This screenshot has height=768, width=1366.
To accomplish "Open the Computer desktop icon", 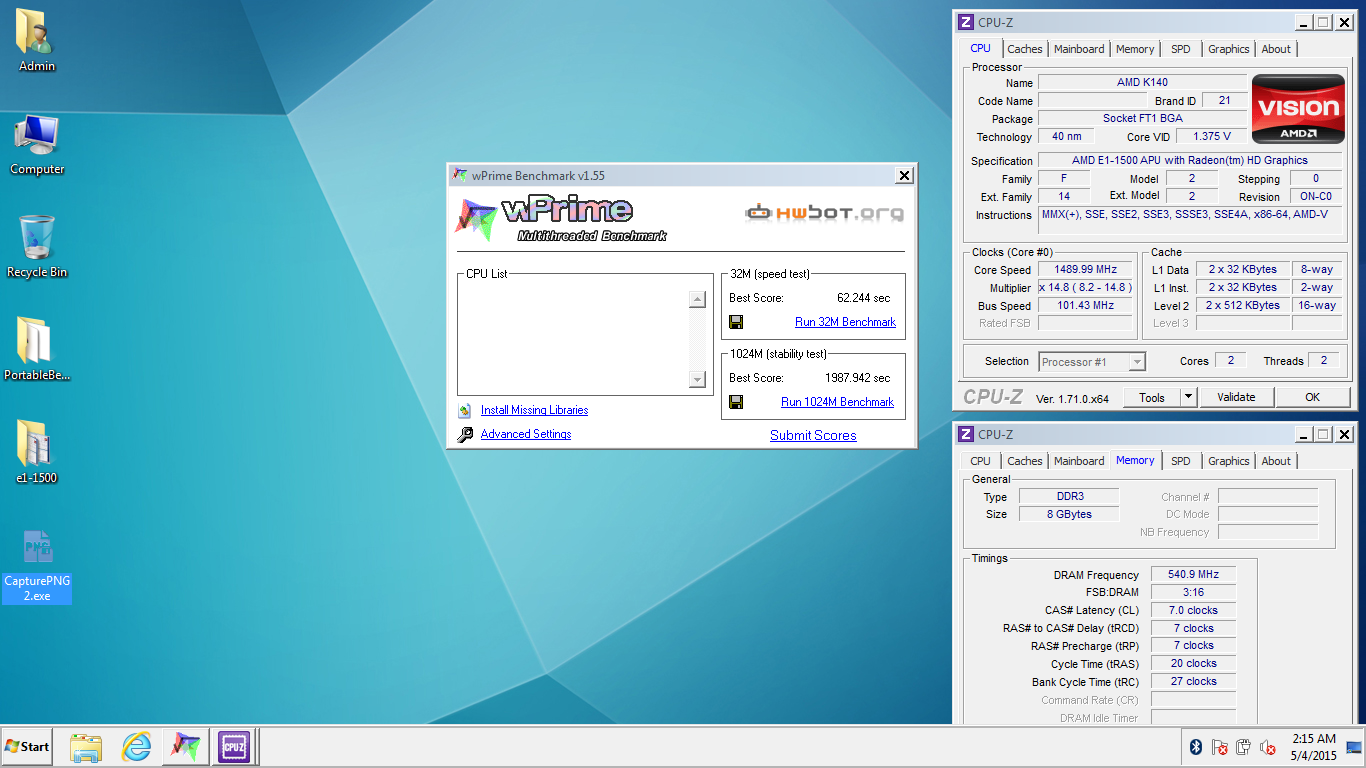I will coord(37,144).
